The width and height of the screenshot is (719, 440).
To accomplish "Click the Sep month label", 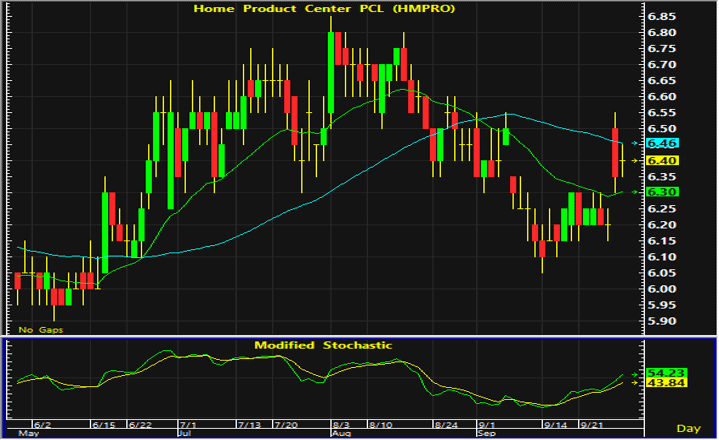I will (486, 433).
